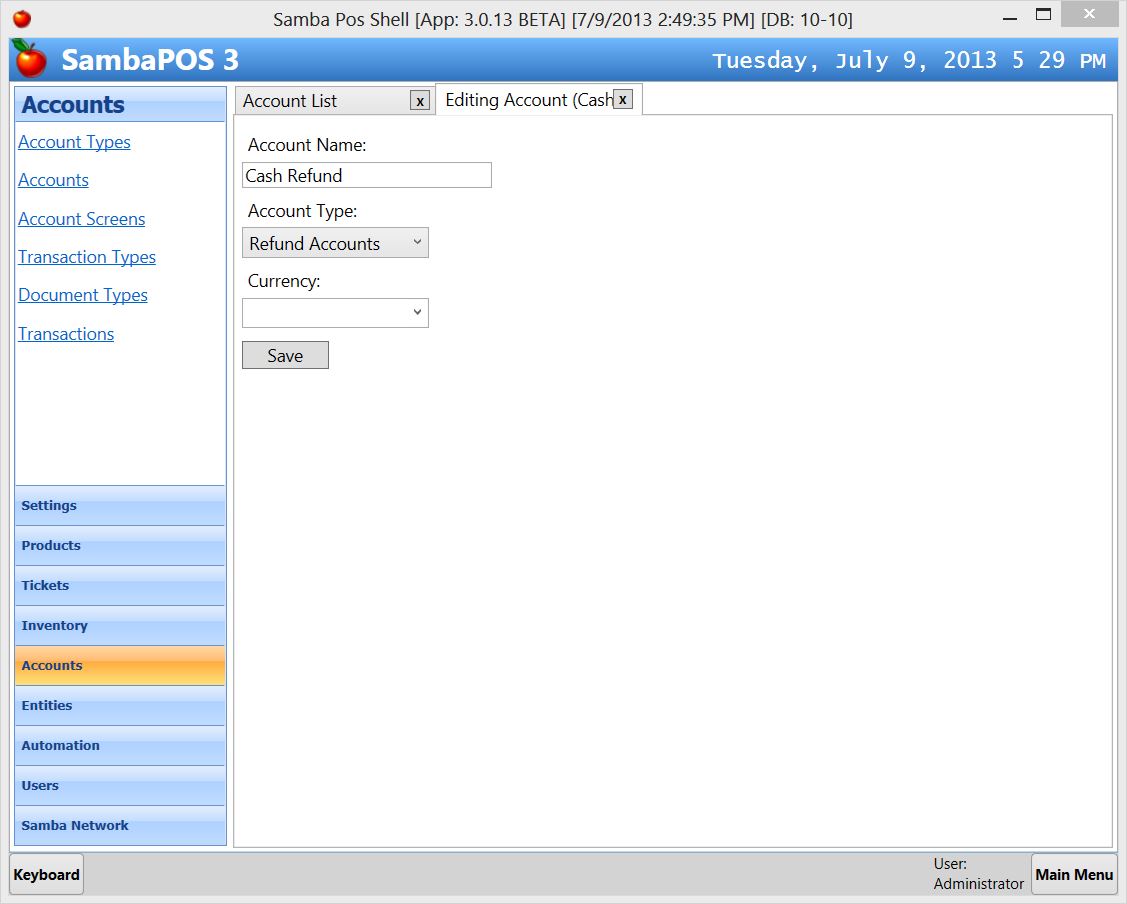Screen dimensions: 1127x904
Task: Expand the Currency dropdown
Action: [x=335, y=313]
